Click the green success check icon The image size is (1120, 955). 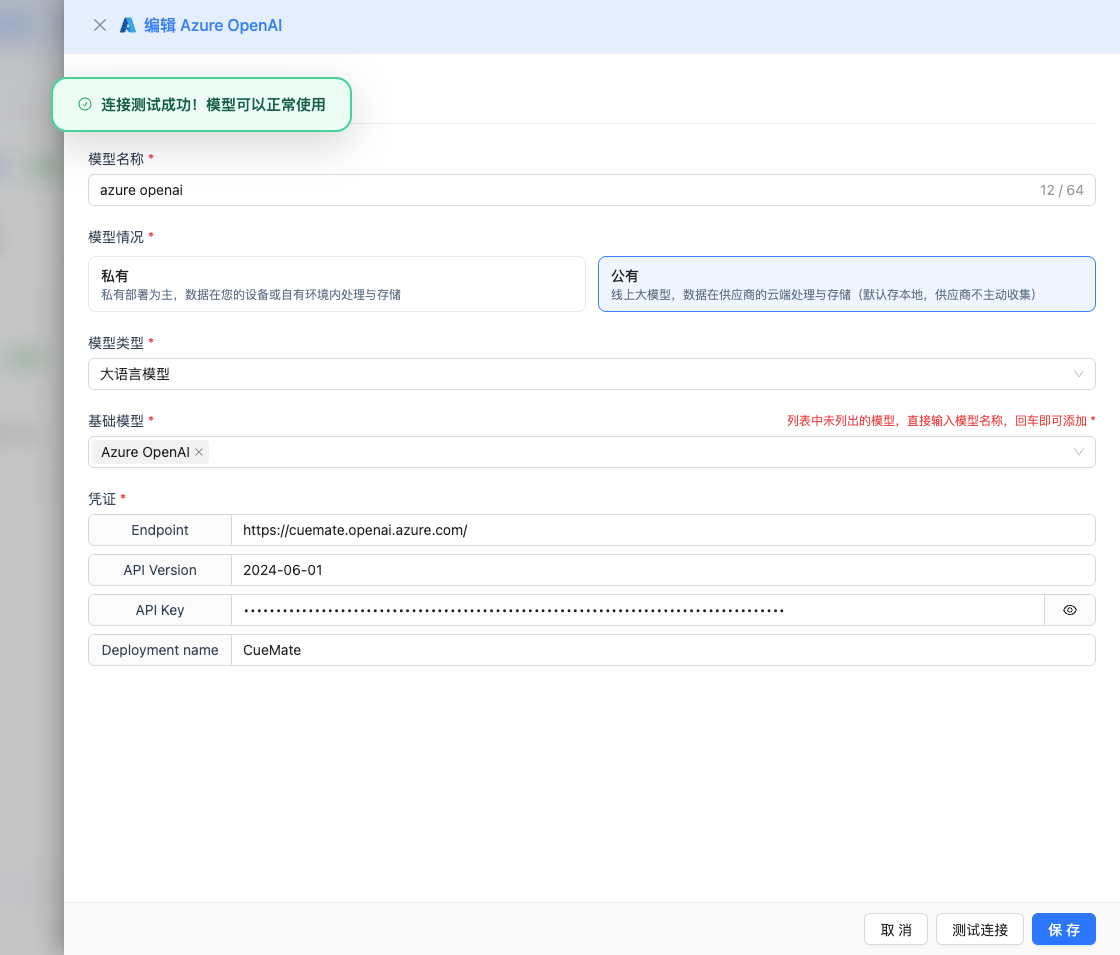[85, 104]
